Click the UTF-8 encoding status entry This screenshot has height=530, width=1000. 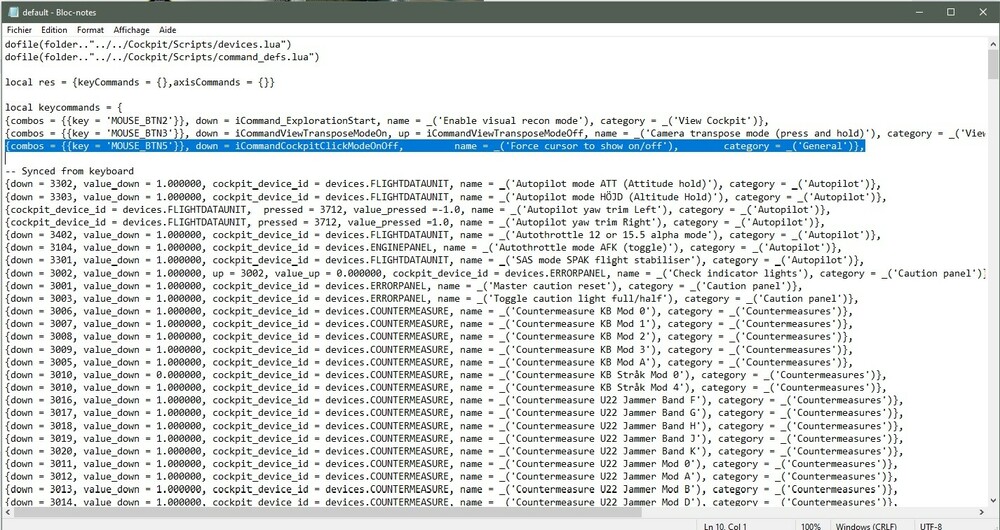click(930, 526)
